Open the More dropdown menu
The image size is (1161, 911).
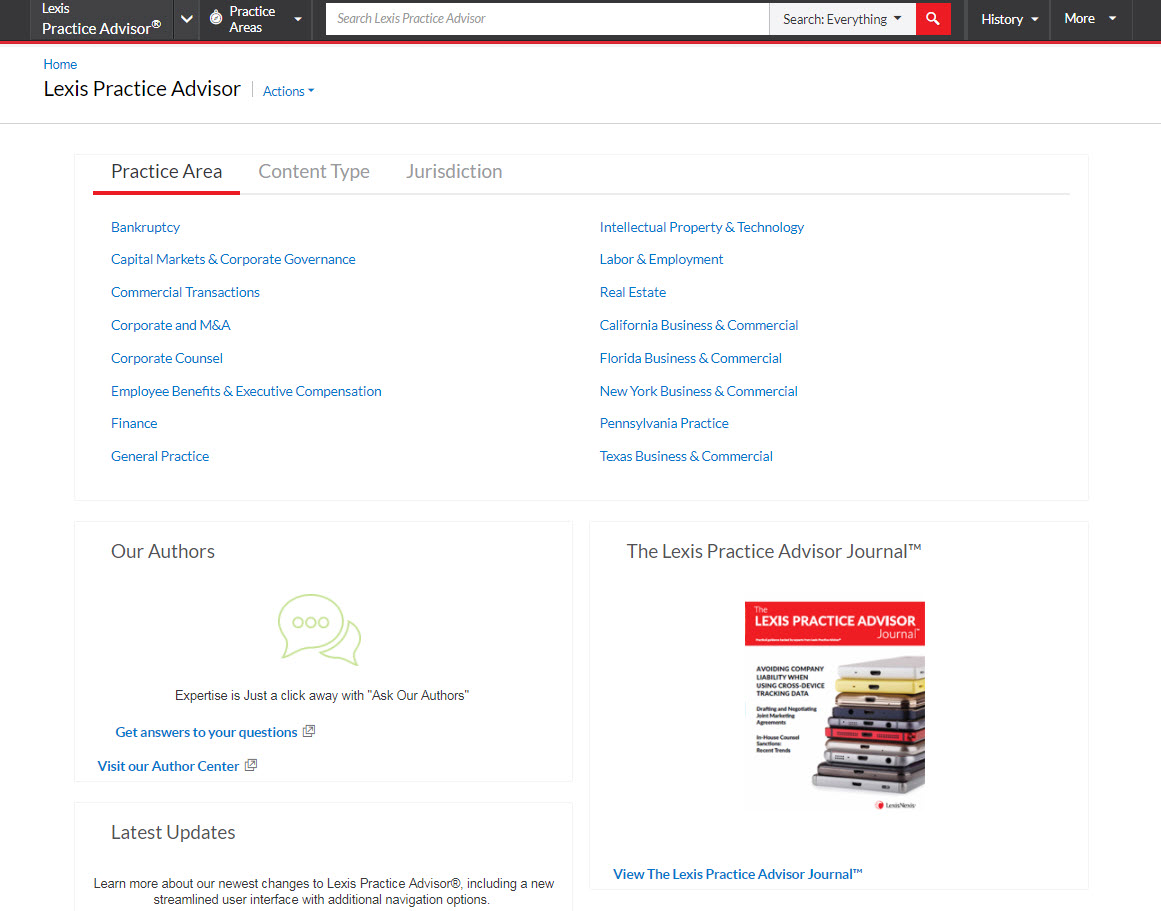[x=1090, y=19]
